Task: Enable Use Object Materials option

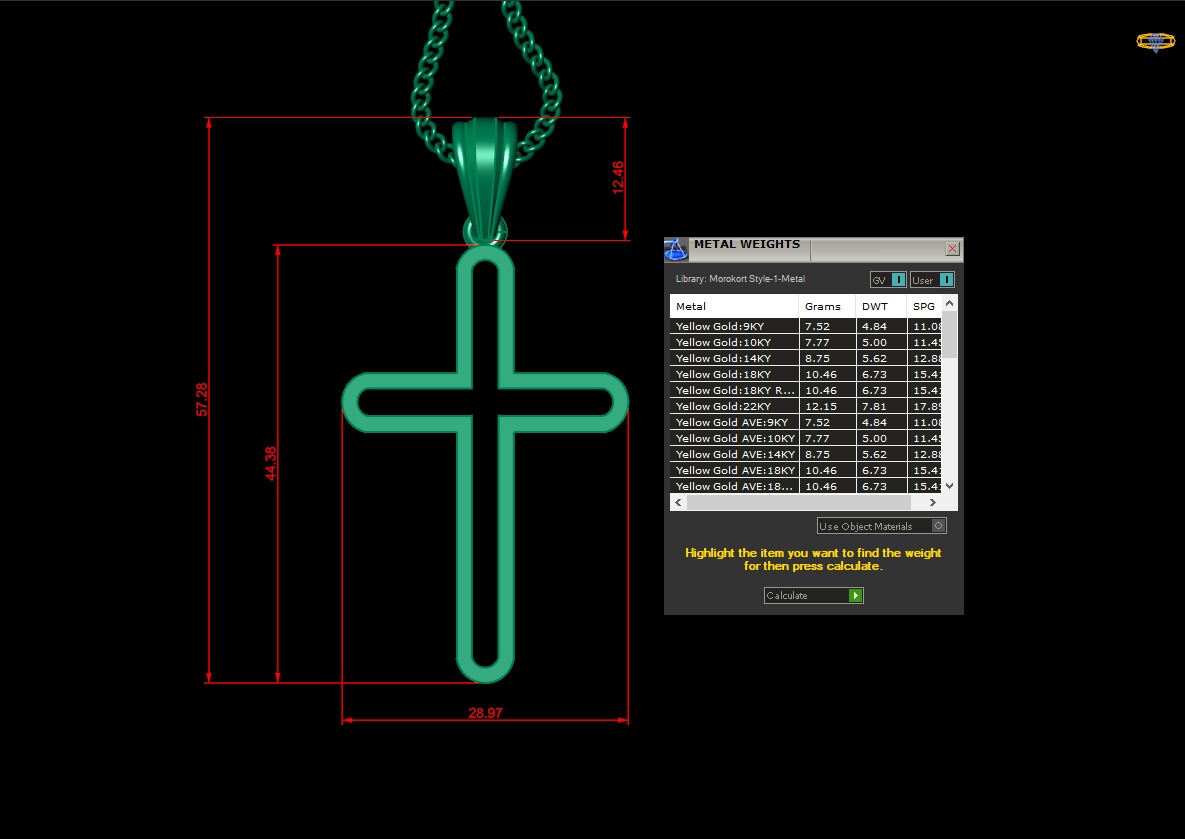Action: (881, 526)
